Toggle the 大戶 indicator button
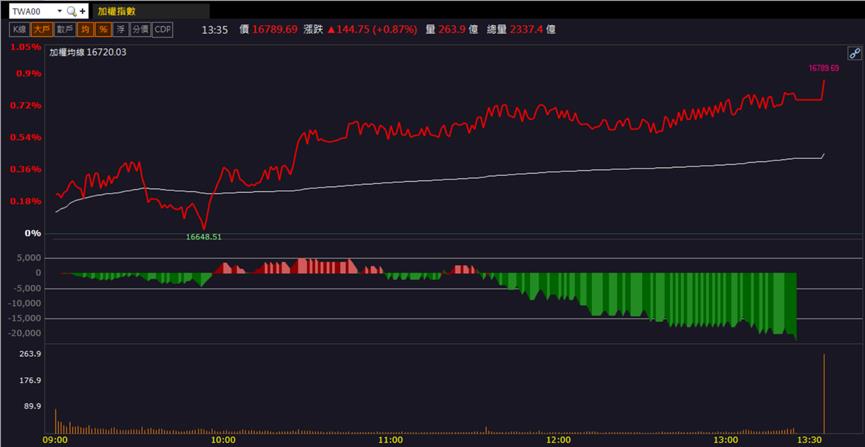The image size is (865, 447). point(40,30)
